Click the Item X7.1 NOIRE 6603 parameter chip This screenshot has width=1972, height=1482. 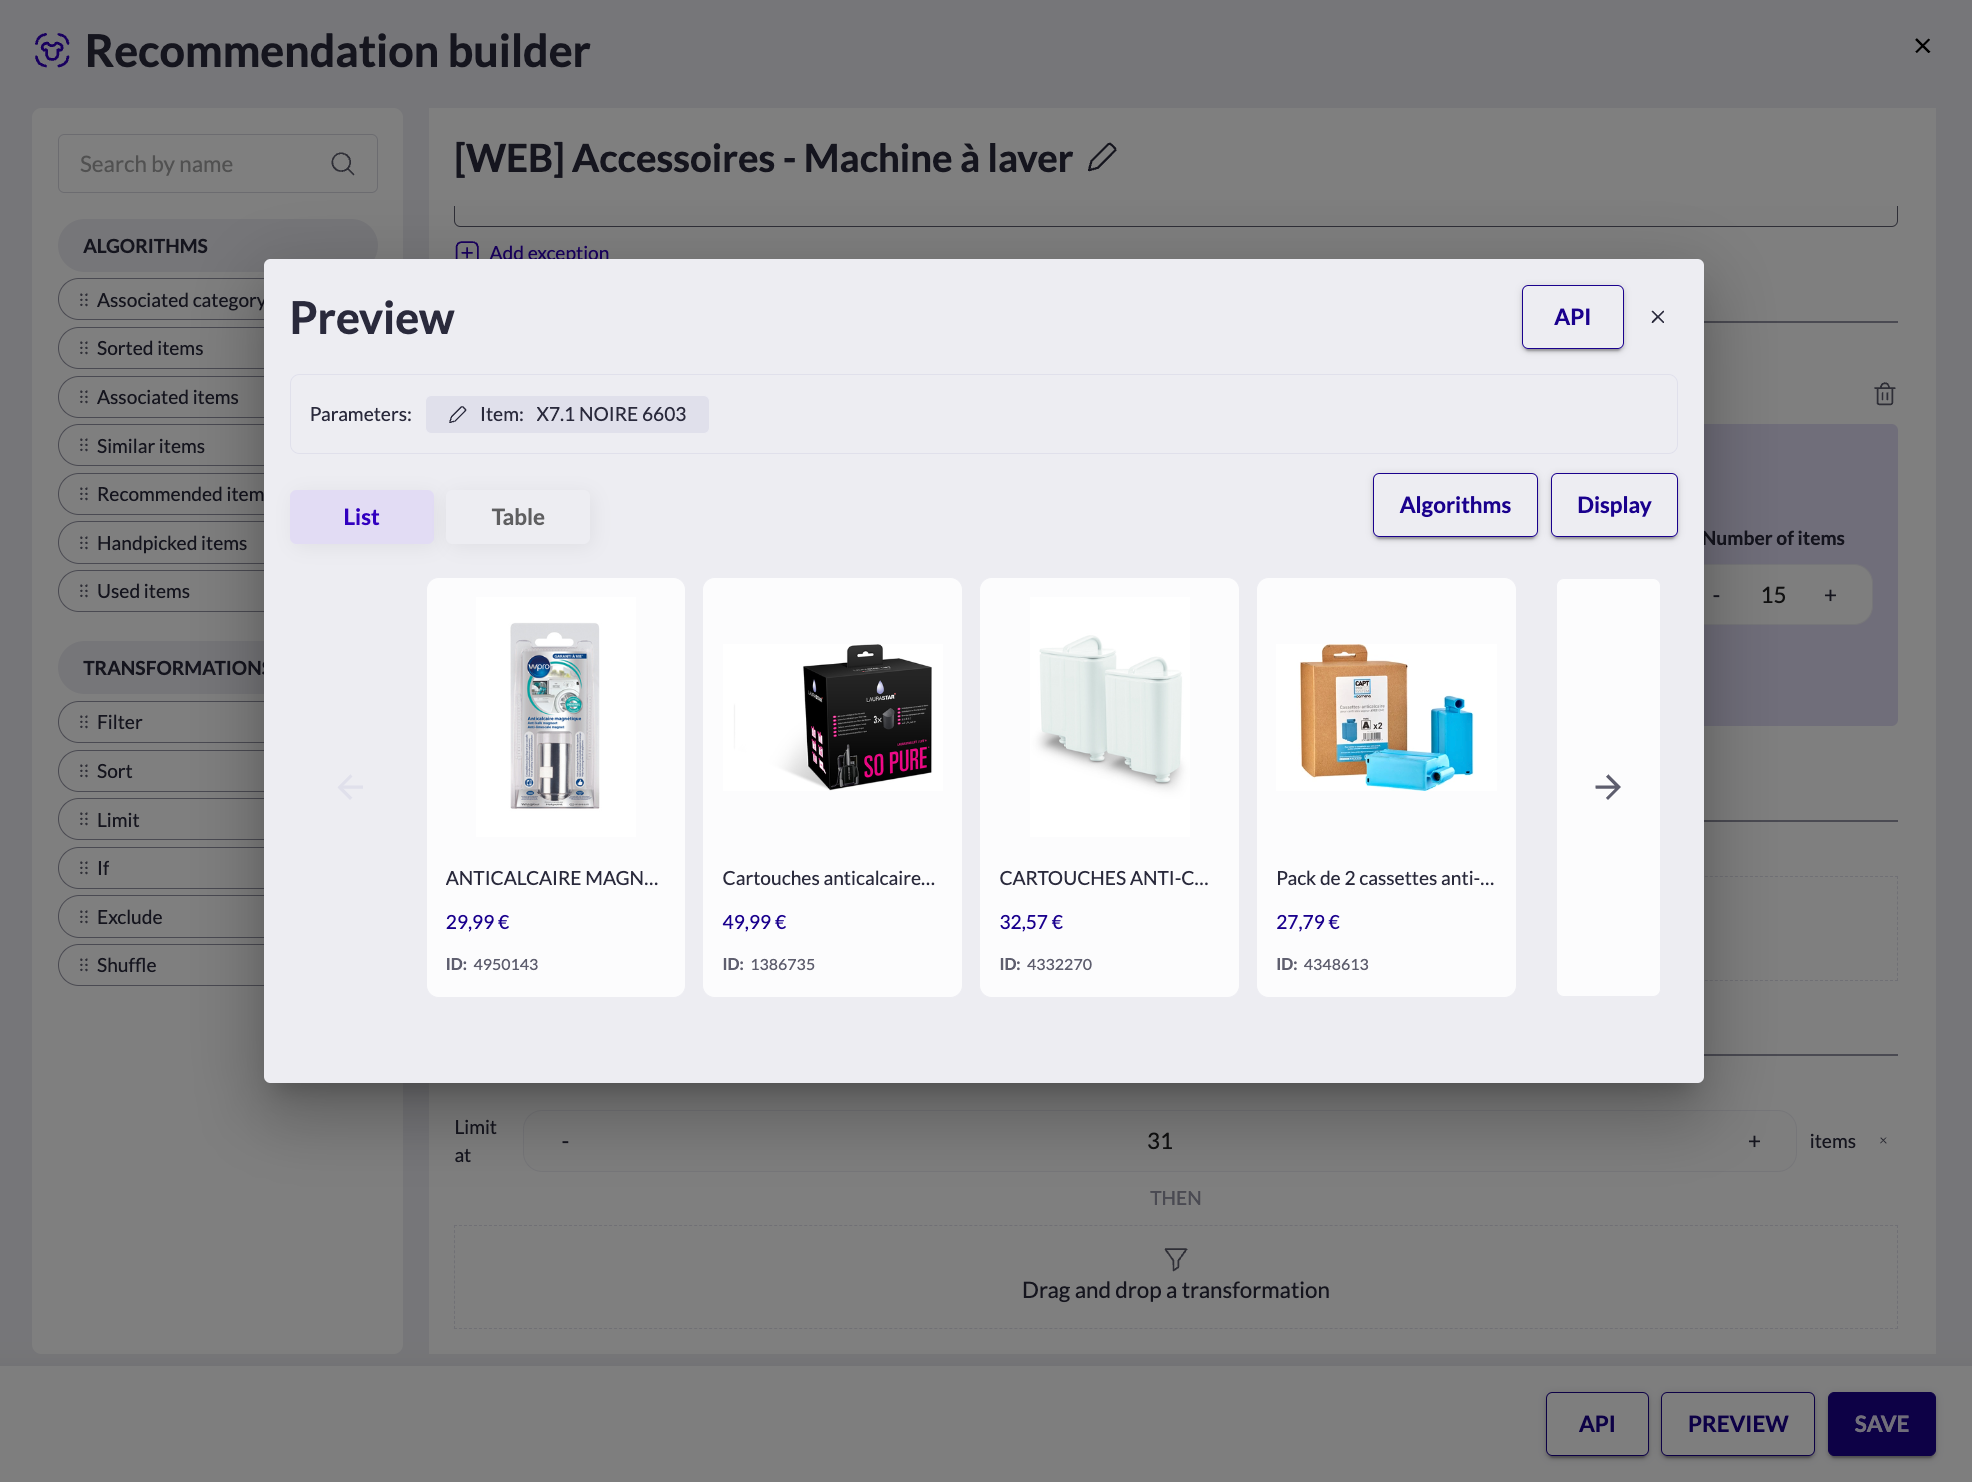click(x=567, y=414)
